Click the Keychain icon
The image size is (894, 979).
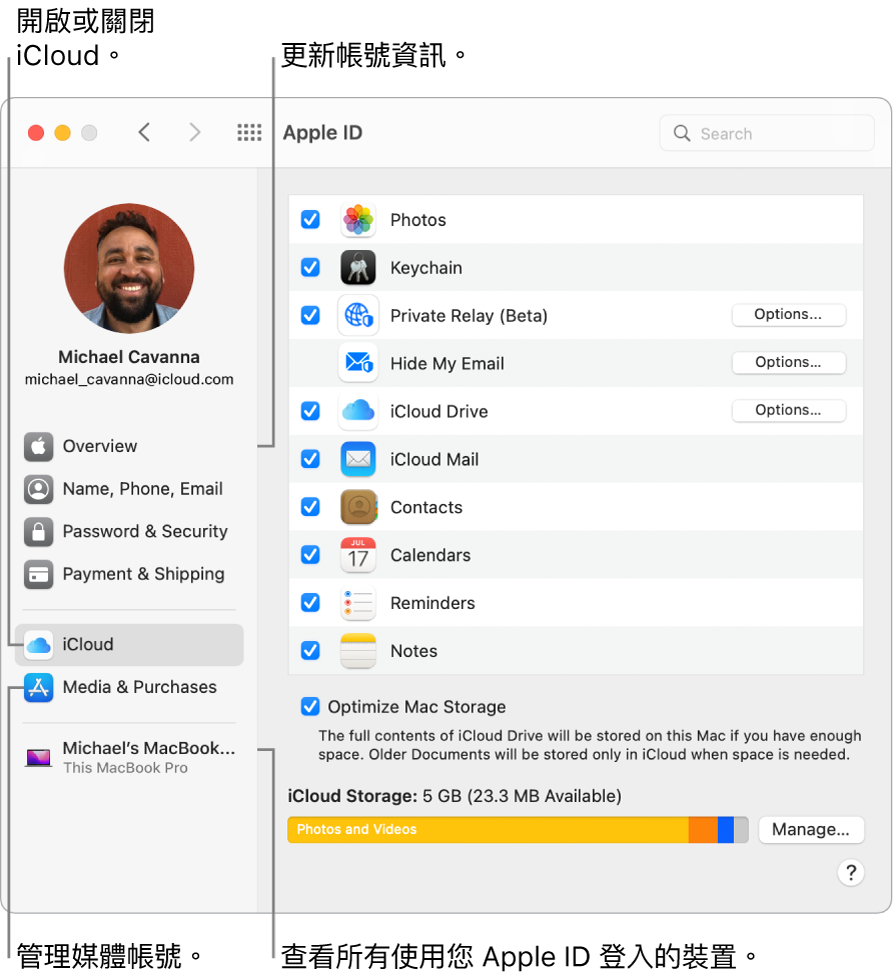pos(358,267)
